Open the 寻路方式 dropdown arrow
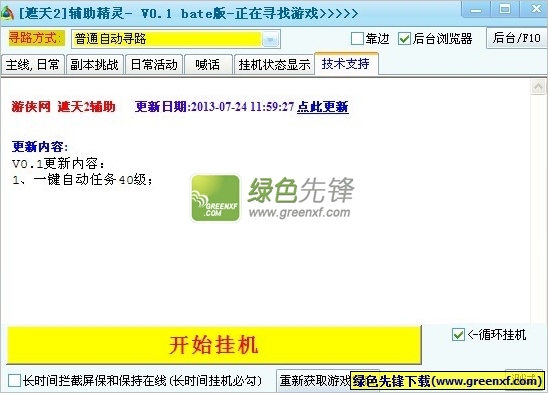 tap(270, 39)
